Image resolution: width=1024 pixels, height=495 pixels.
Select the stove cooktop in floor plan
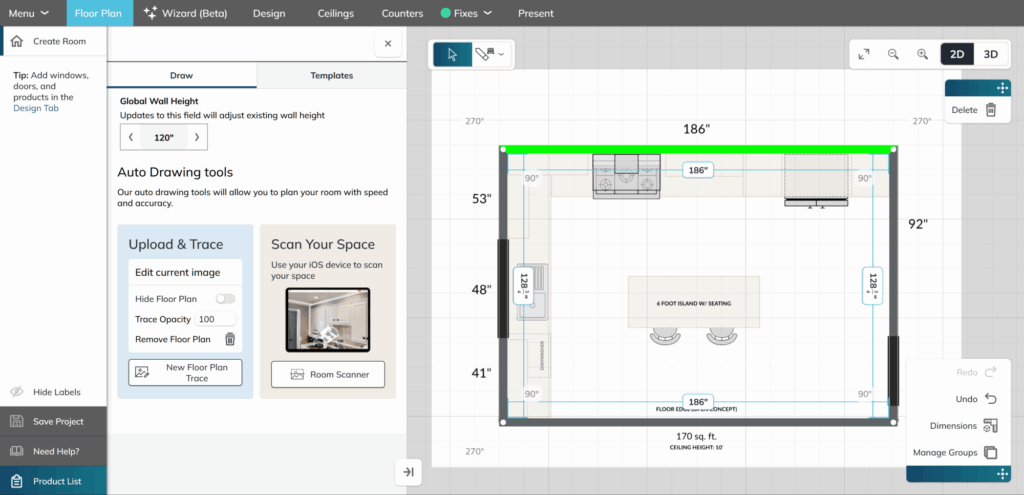click(626, 176)
